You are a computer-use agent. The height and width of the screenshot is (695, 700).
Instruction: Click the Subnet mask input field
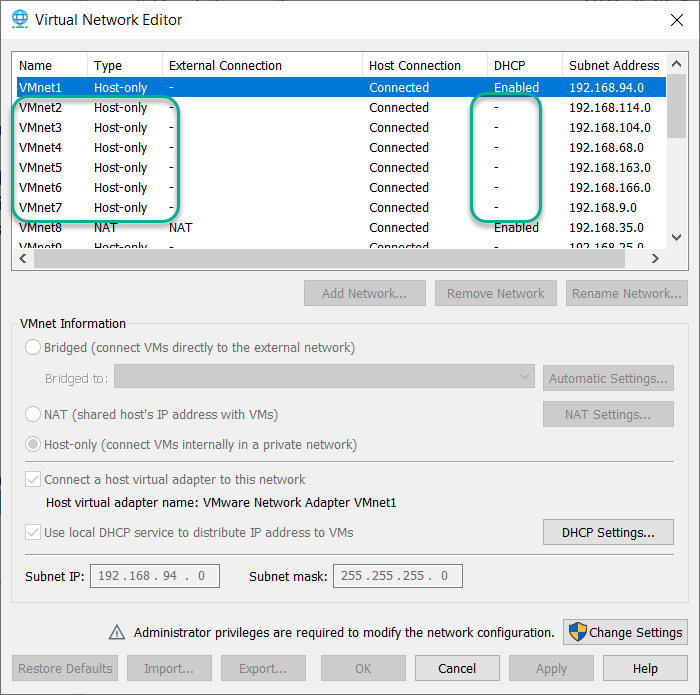pos(398,576)
